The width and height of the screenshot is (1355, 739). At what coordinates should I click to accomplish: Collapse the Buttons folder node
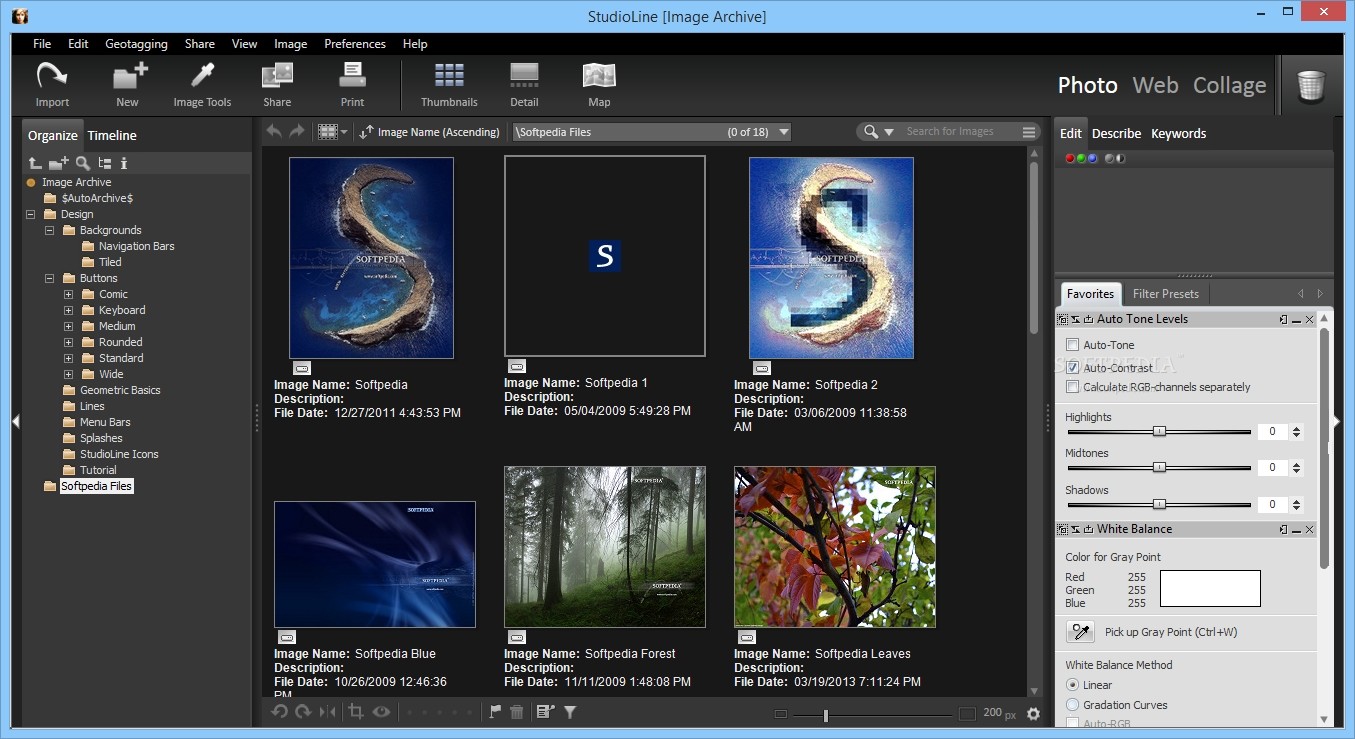point(50,278)
